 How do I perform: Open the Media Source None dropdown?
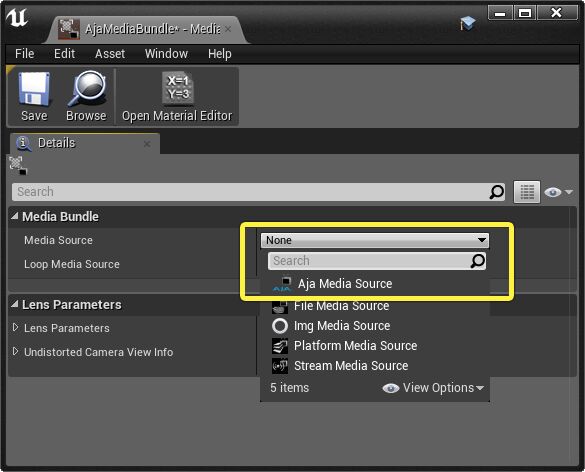pos(375,240)
